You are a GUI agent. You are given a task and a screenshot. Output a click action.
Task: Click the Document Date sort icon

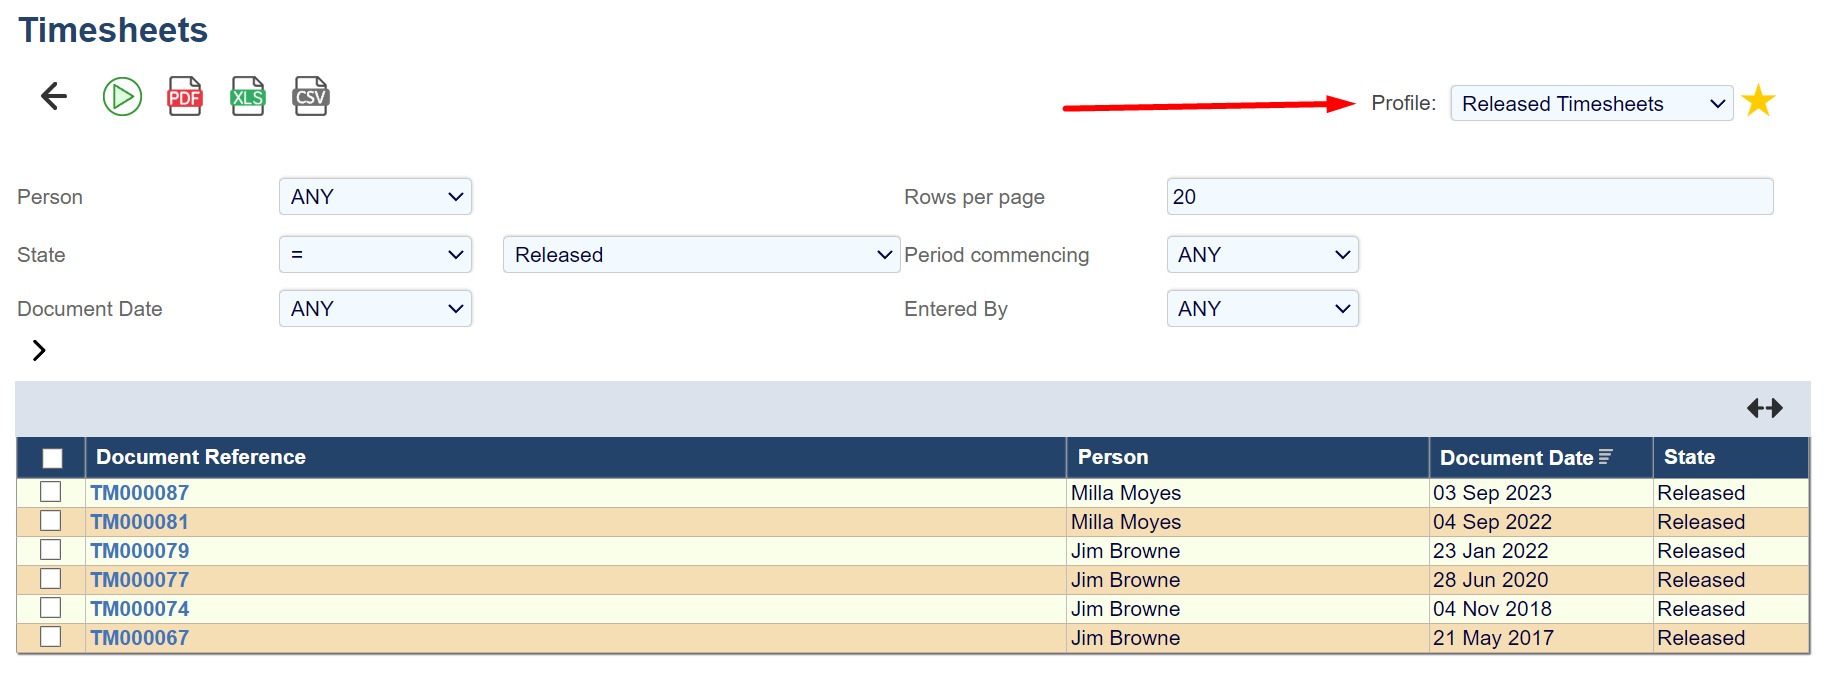click(x=1606, y=457)
